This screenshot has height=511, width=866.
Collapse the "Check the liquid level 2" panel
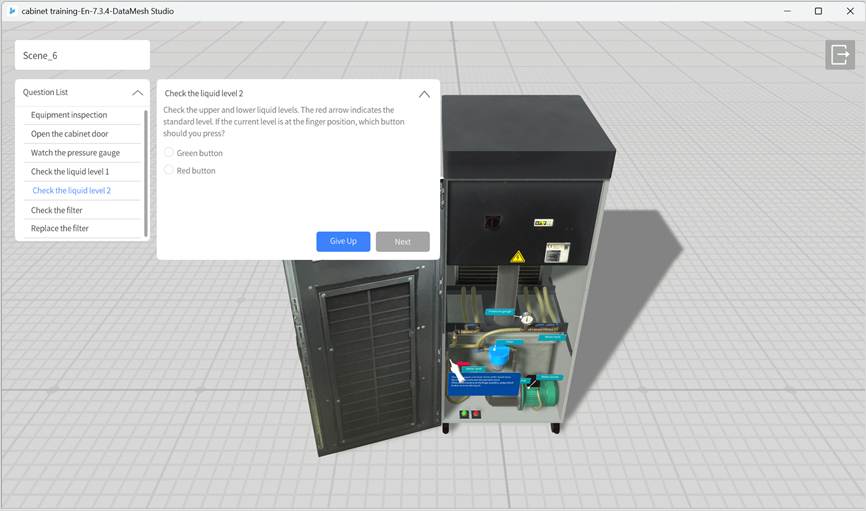click(424, 94)
